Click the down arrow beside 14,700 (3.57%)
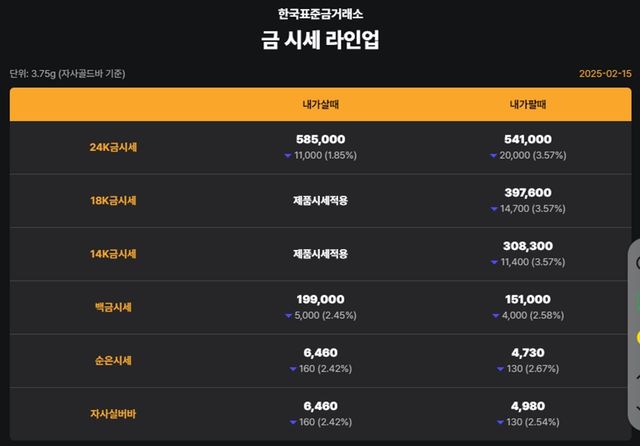Viewport: 640px width, 446px height. point(494,209)
